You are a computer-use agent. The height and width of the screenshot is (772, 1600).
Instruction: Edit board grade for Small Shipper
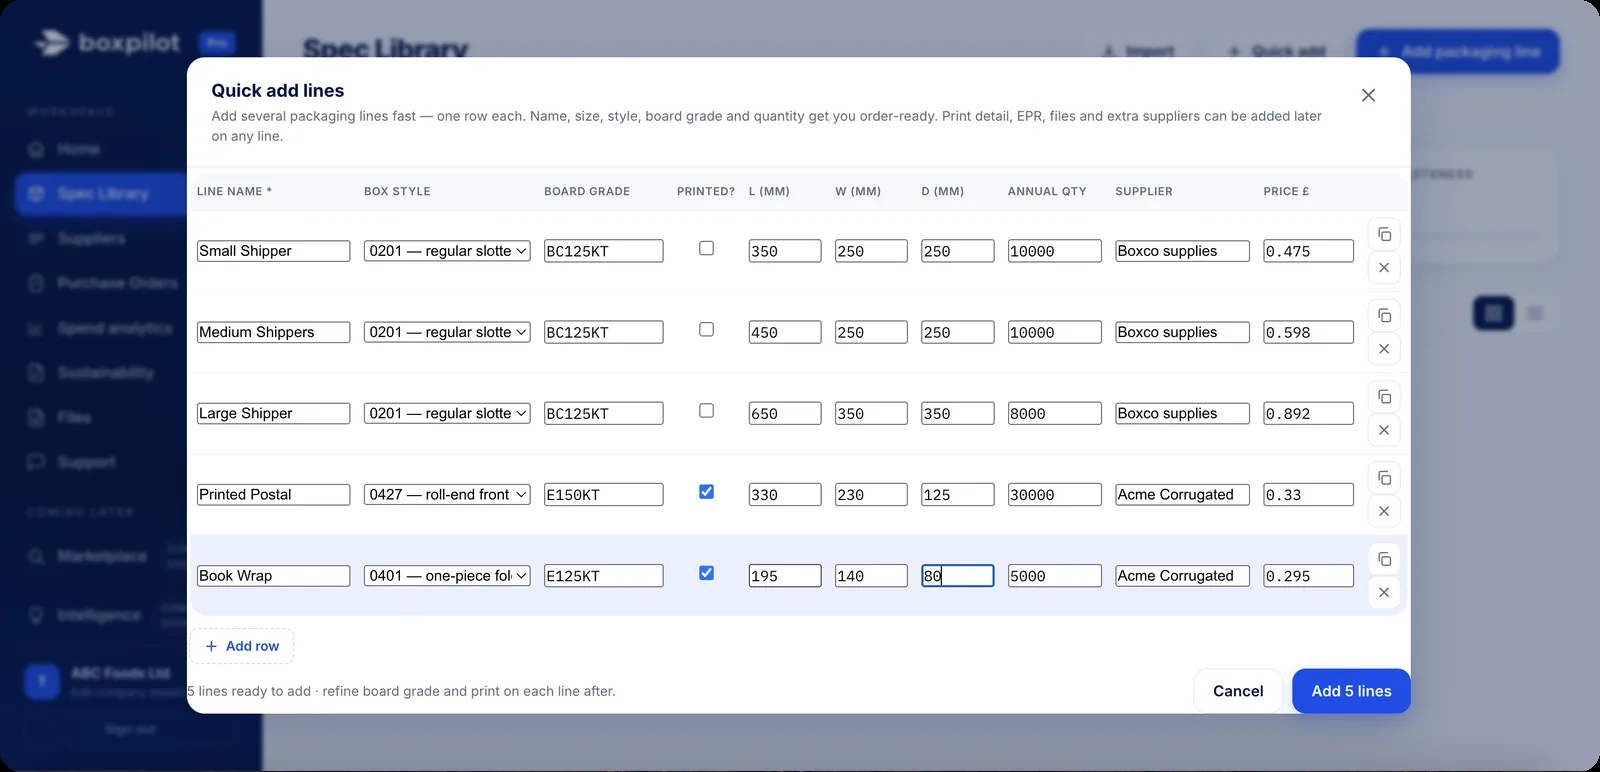[x=603, y=251]
